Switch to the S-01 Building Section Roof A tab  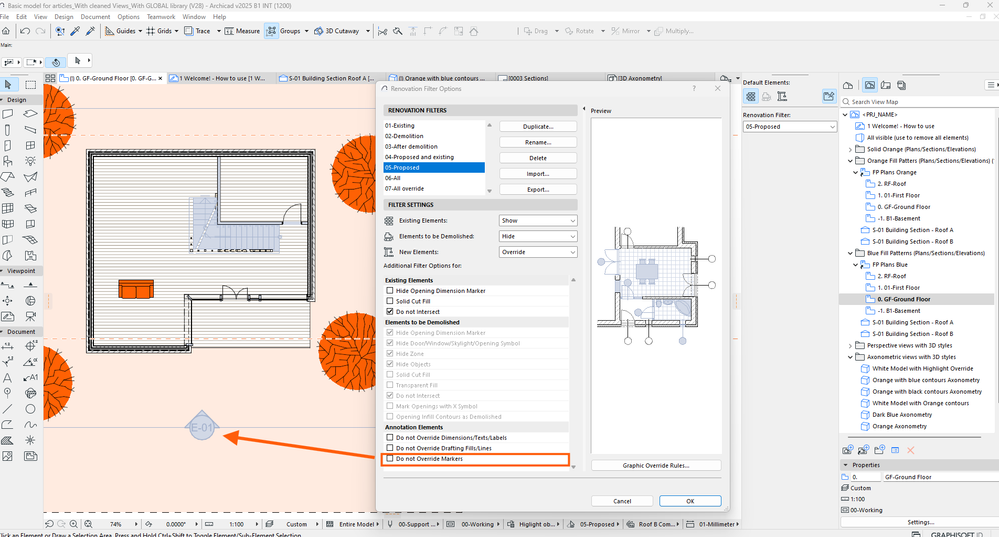coord(328,77)
